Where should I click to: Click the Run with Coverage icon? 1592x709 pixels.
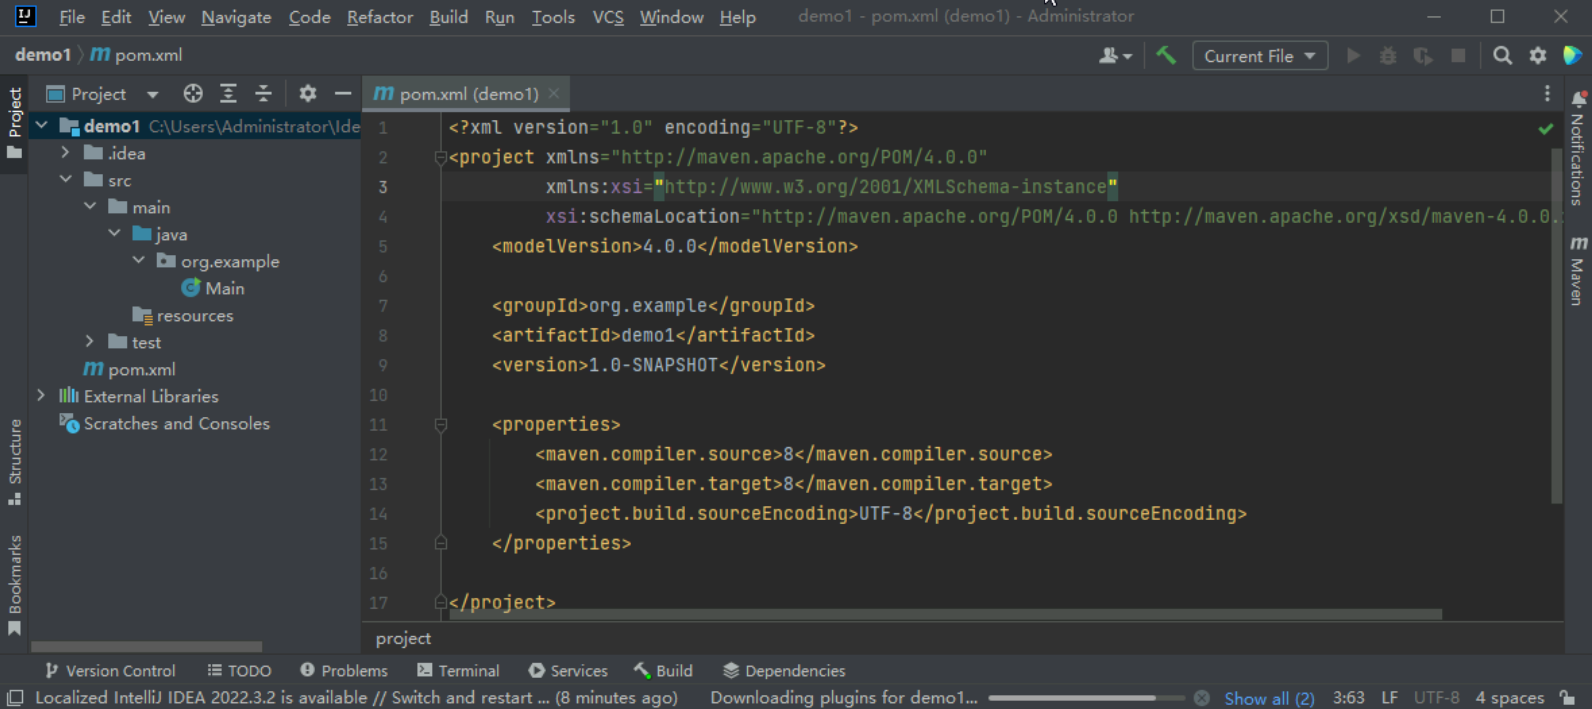pos(1423,56)
